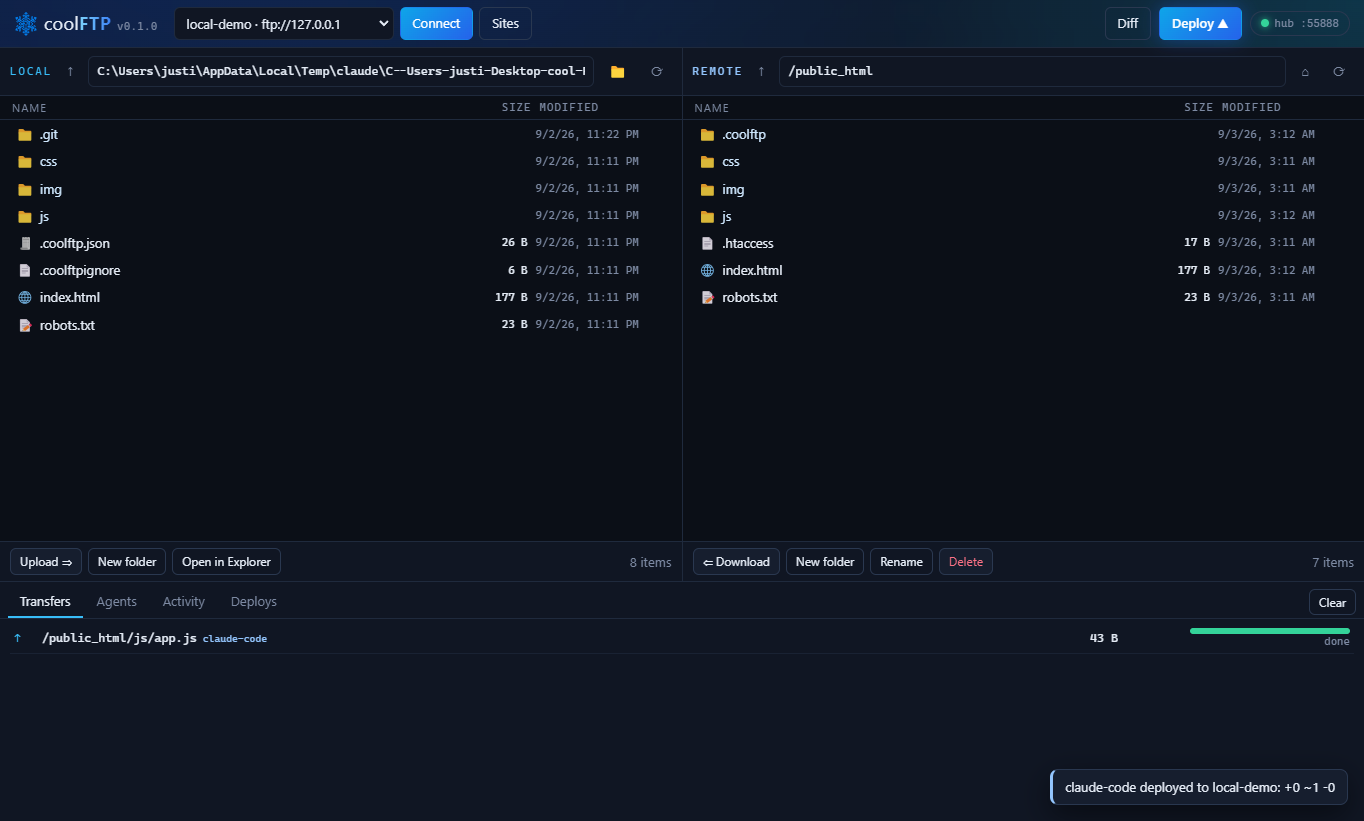Create a New folder in remote pane

(x=825, y=562)
